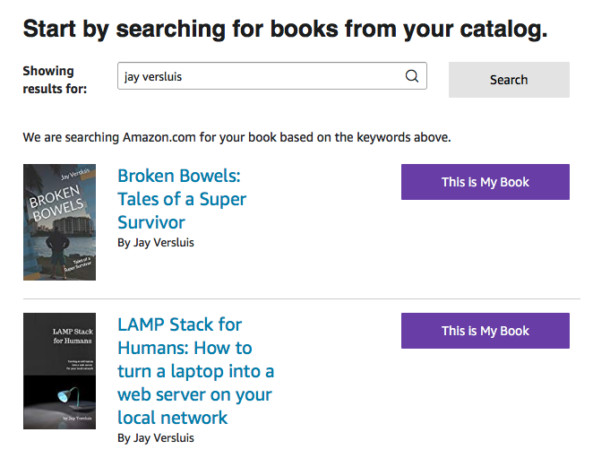Screen dimensions: 610x458
Task: Open the Broken Bowels book cover thumbnail
Action: pyautogui.click(x=60, y=222)
